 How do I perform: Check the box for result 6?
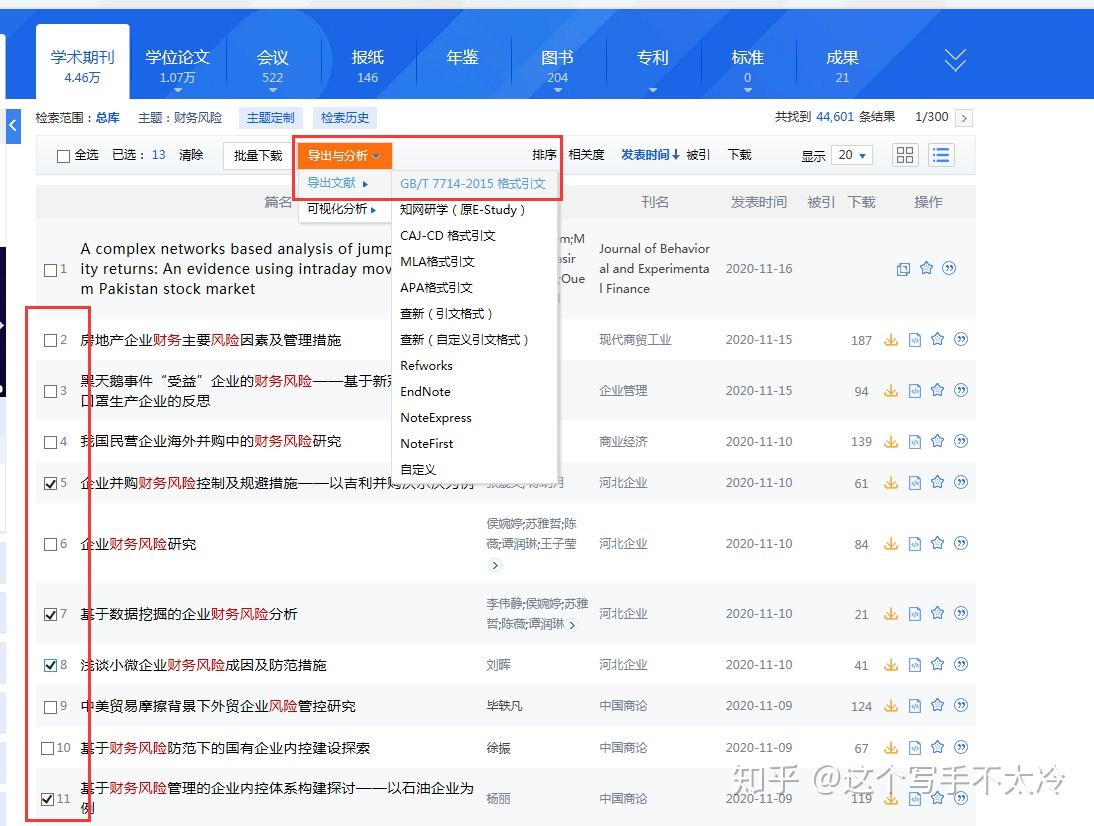pos(50,544)
